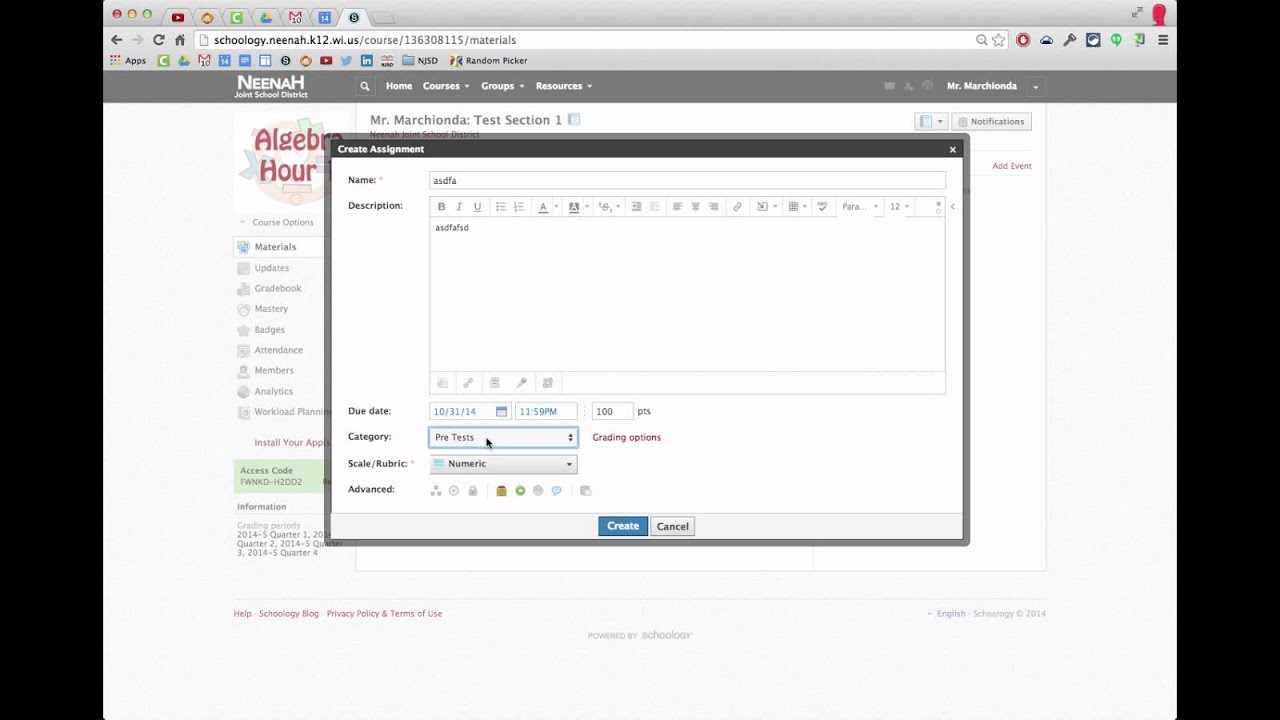Viewport: 1280px width, 720px height.
Task: Insert a bulleted list
Action: click(501, 207)
